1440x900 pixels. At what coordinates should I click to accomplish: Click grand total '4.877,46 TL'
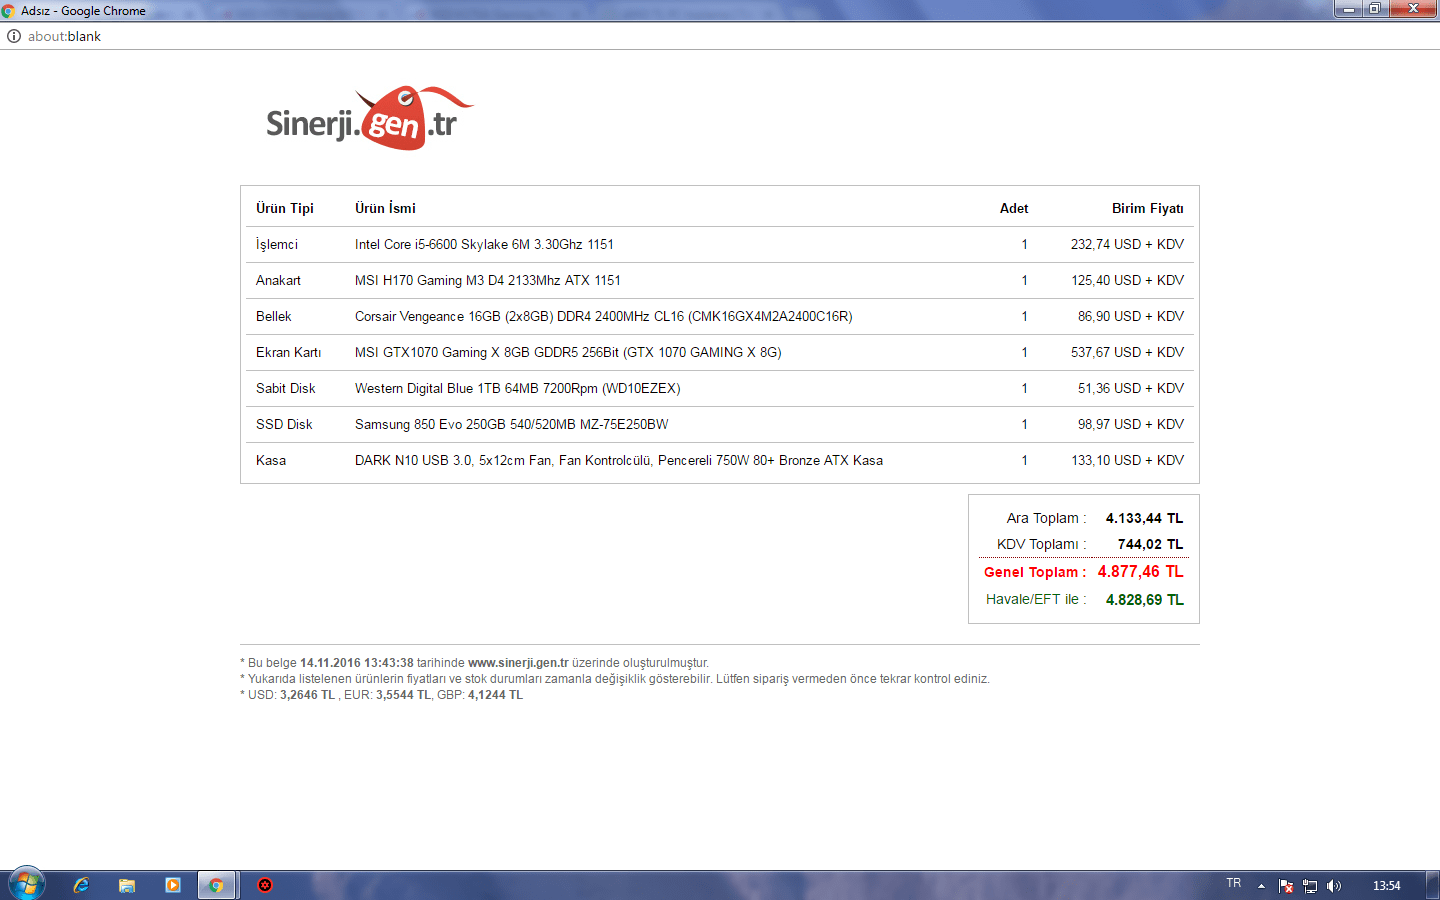[1140, 571]
